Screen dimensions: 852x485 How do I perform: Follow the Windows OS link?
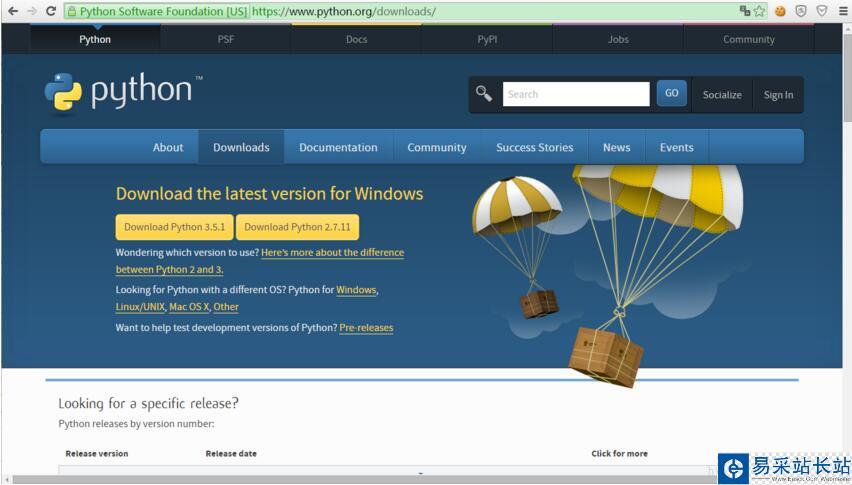click(x=356, y=289)
